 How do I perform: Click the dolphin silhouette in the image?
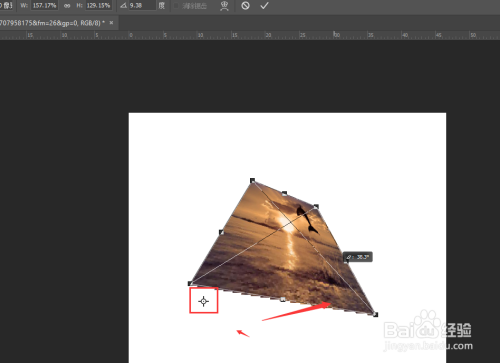tap(307, 219)
